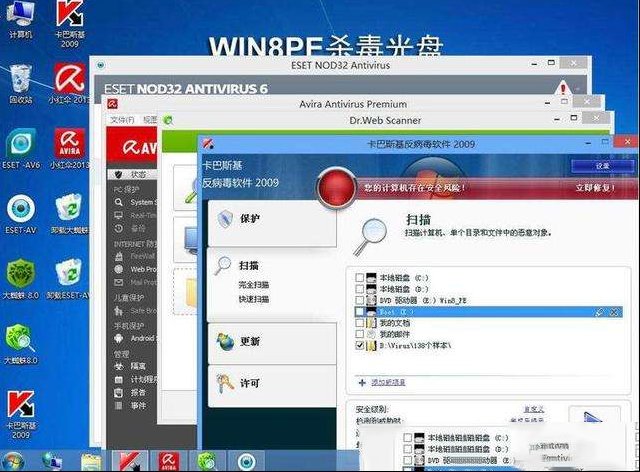Screen dimensions: 640x472
Task: Launch the 大蜘蛛 8.0 spider shield icon
Action: pos(21,280)
